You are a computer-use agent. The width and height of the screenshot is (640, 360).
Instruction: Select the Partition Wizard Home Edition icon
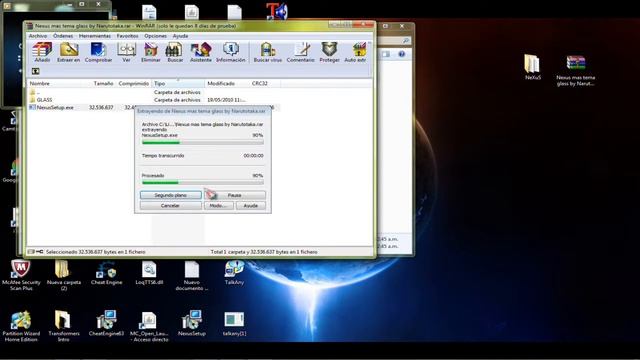pos(21,326)
